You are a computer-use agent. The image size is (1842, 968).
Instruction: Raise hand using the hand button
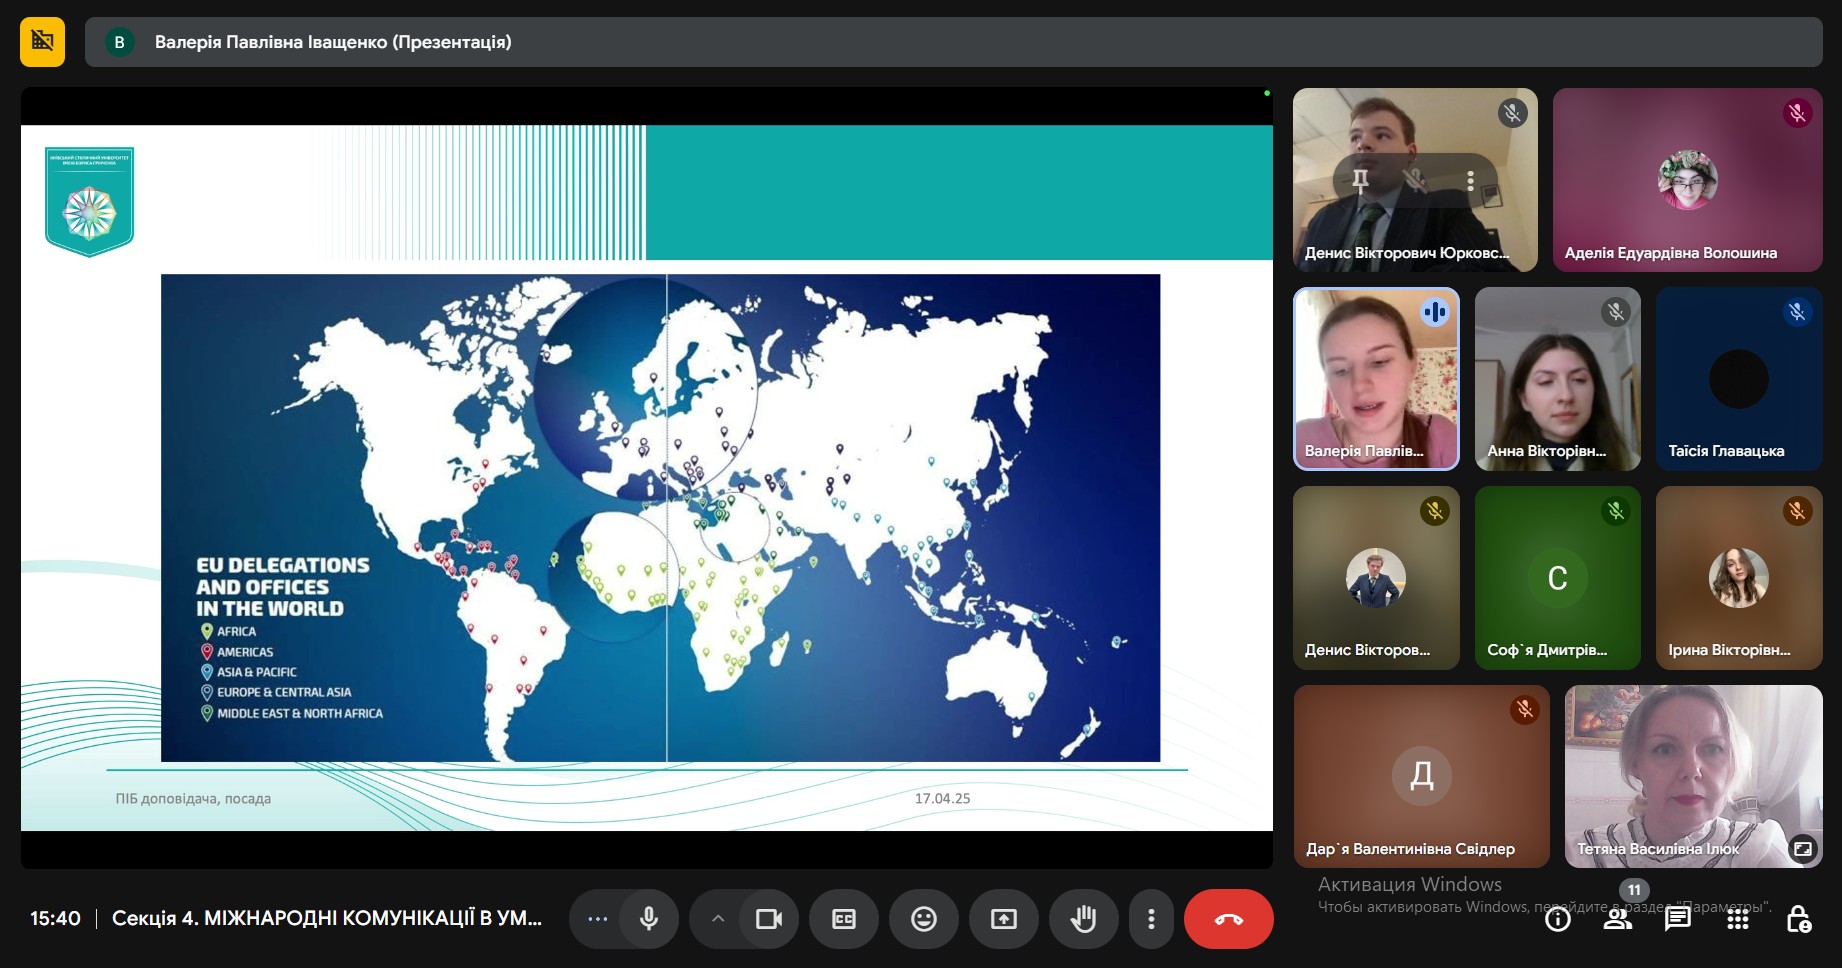click(1083, 919)
